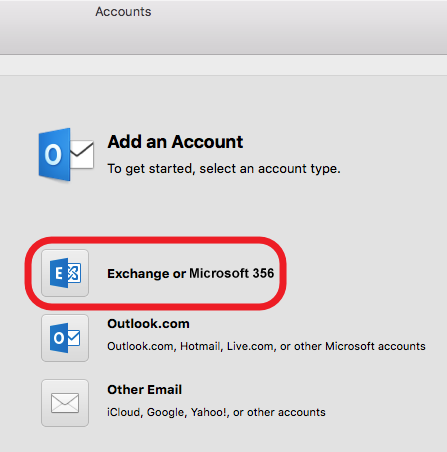Click the blue O on the Outlook.com icon
447x452 pixels.
59,338
